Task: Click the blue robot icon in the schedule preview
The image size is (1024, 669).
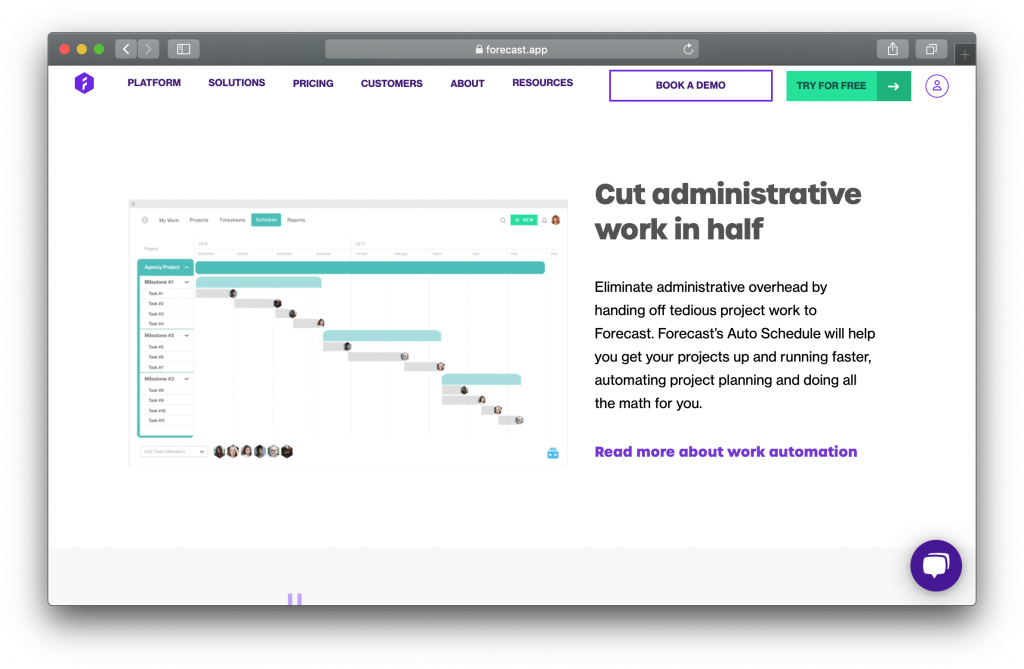Action: click(x=552, y=453)
